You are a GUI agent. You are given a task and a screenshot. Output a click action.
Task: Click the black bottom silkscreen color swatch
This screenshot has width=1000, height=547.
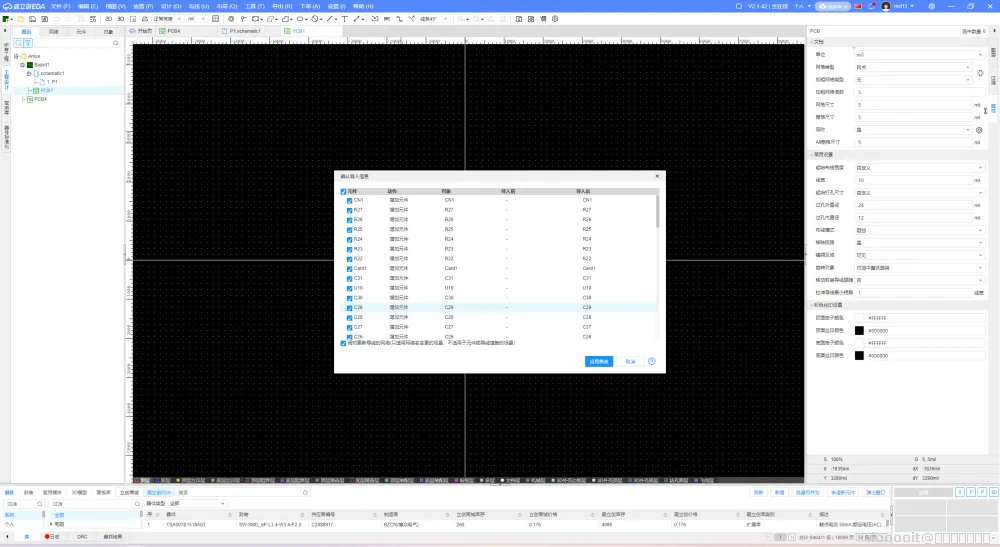point(859,356)
